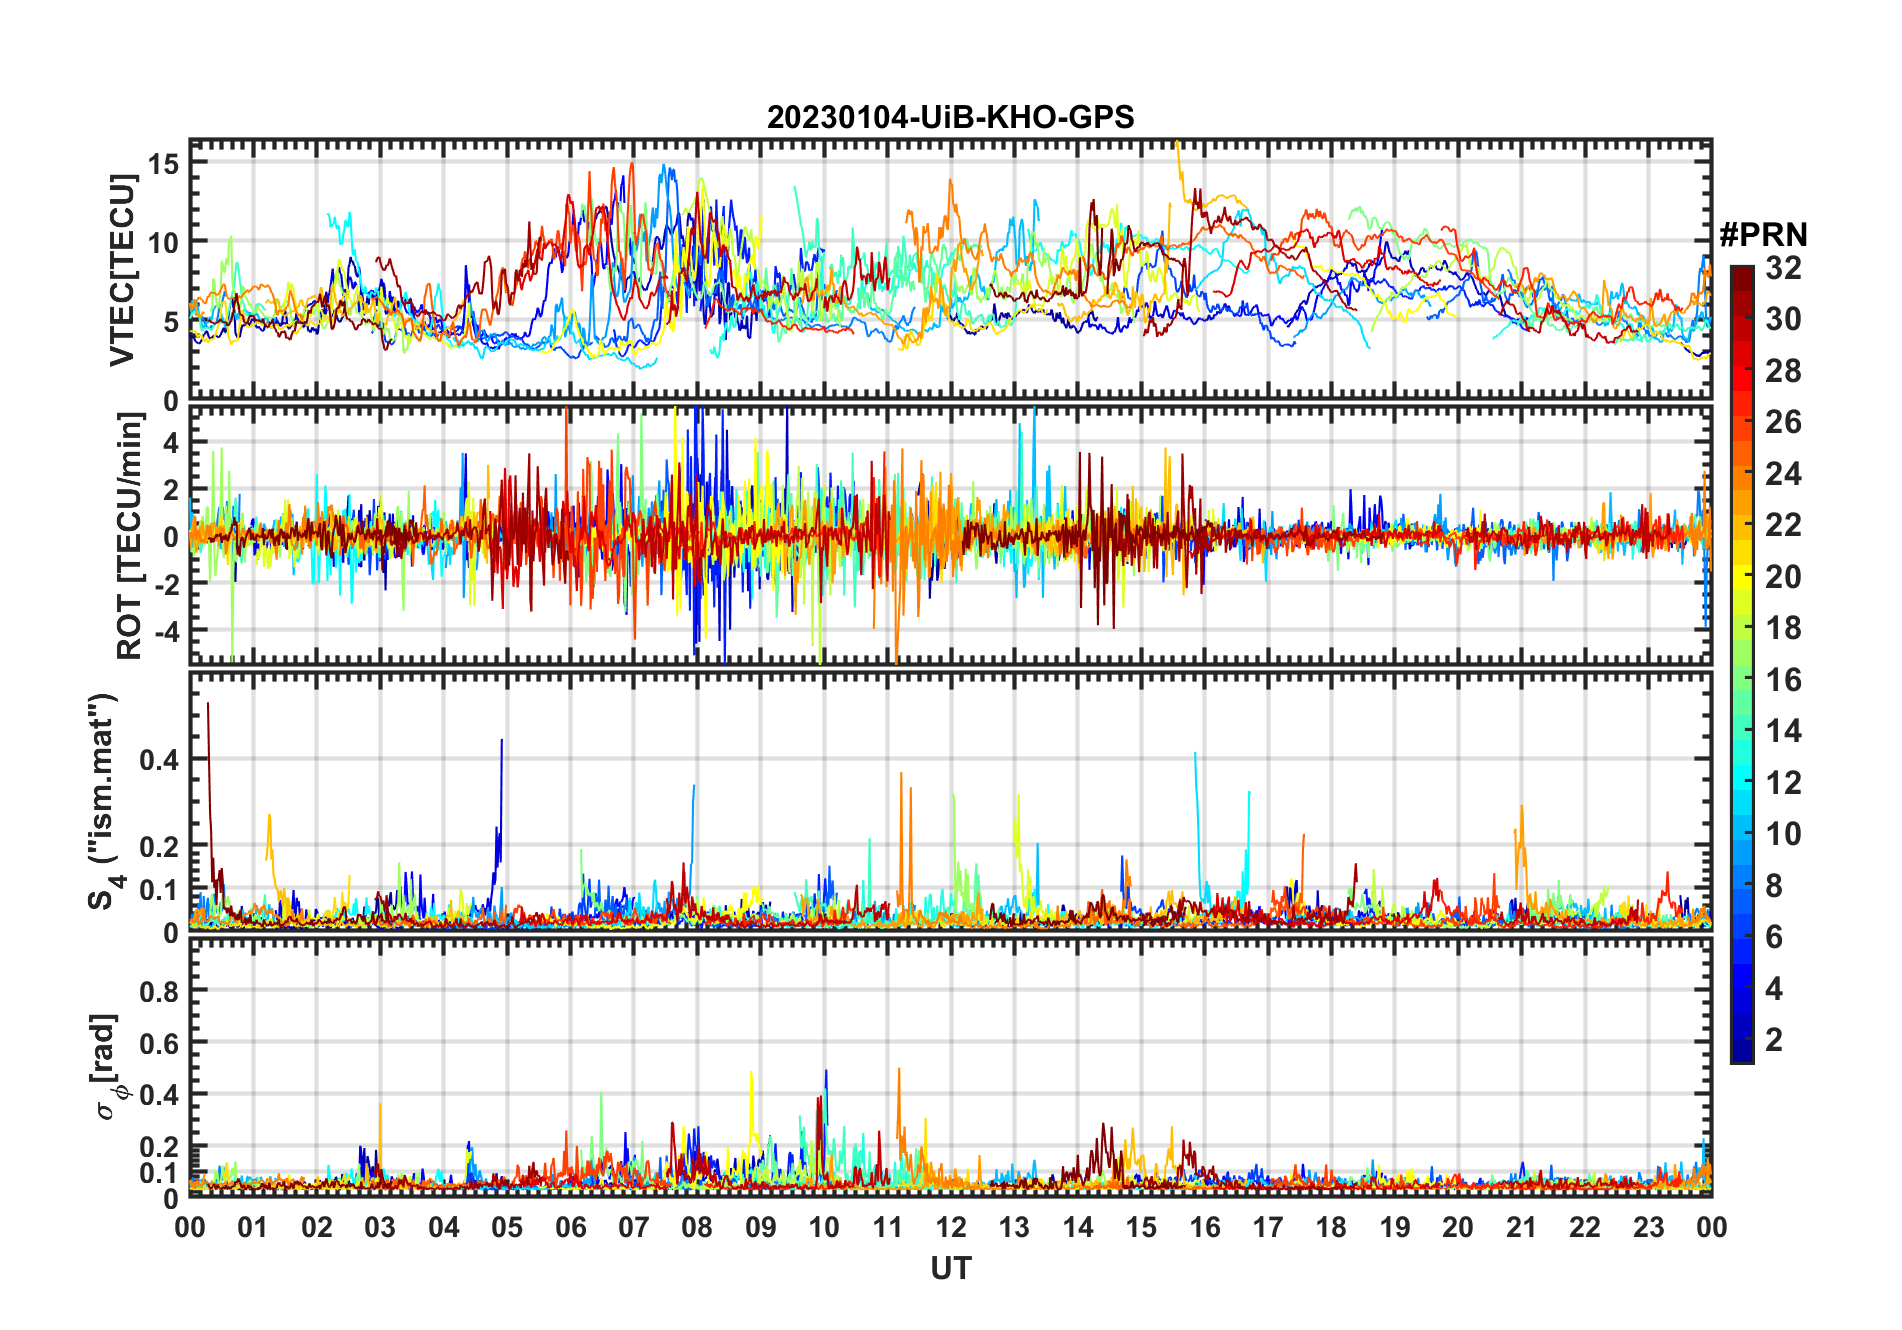The image size is (1902, 1330).
Task: Click x-axis tick label 11
Action: pyautogui.click(x=888, y=1228)
